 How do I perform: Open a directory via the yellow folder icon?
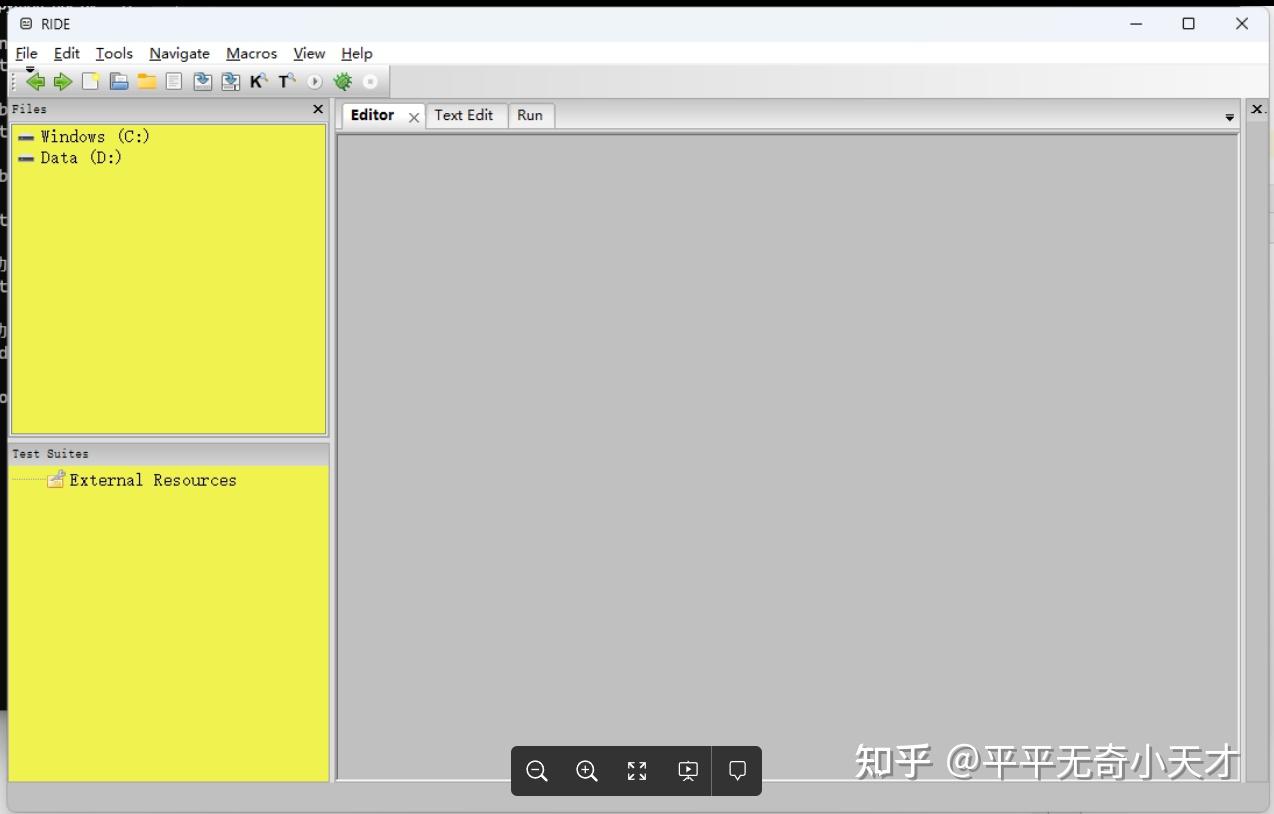click(x=147, y=81)
